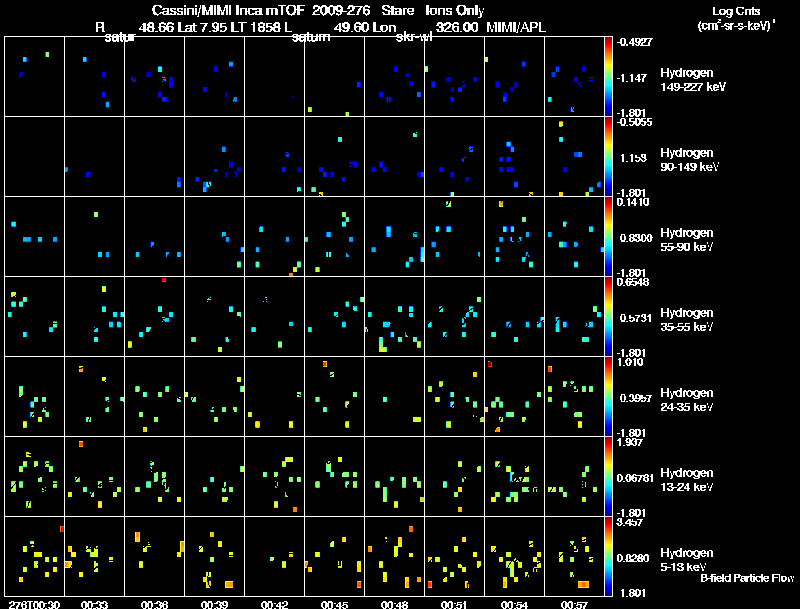Click the 'Ions Only' text in the title

tap(455, 11)
